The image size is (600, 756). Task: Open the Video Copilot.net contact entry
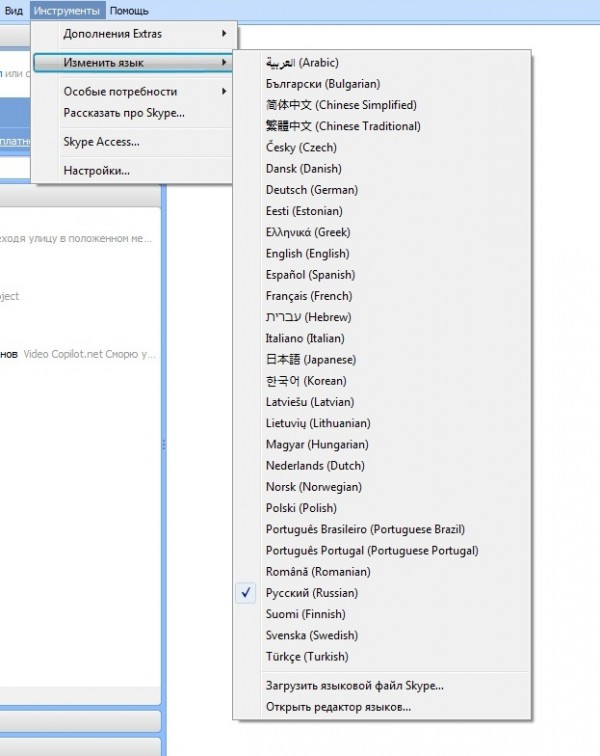80,354
